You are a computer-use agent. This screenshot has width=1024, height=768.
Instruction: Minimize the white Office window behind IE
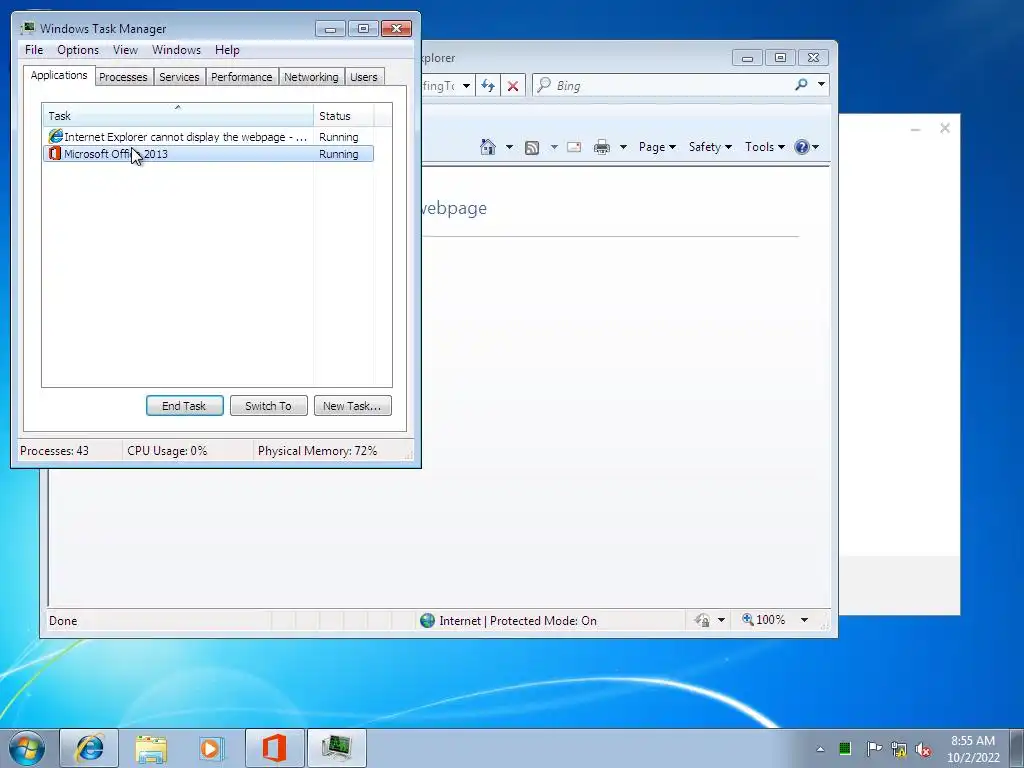(916, 129)
